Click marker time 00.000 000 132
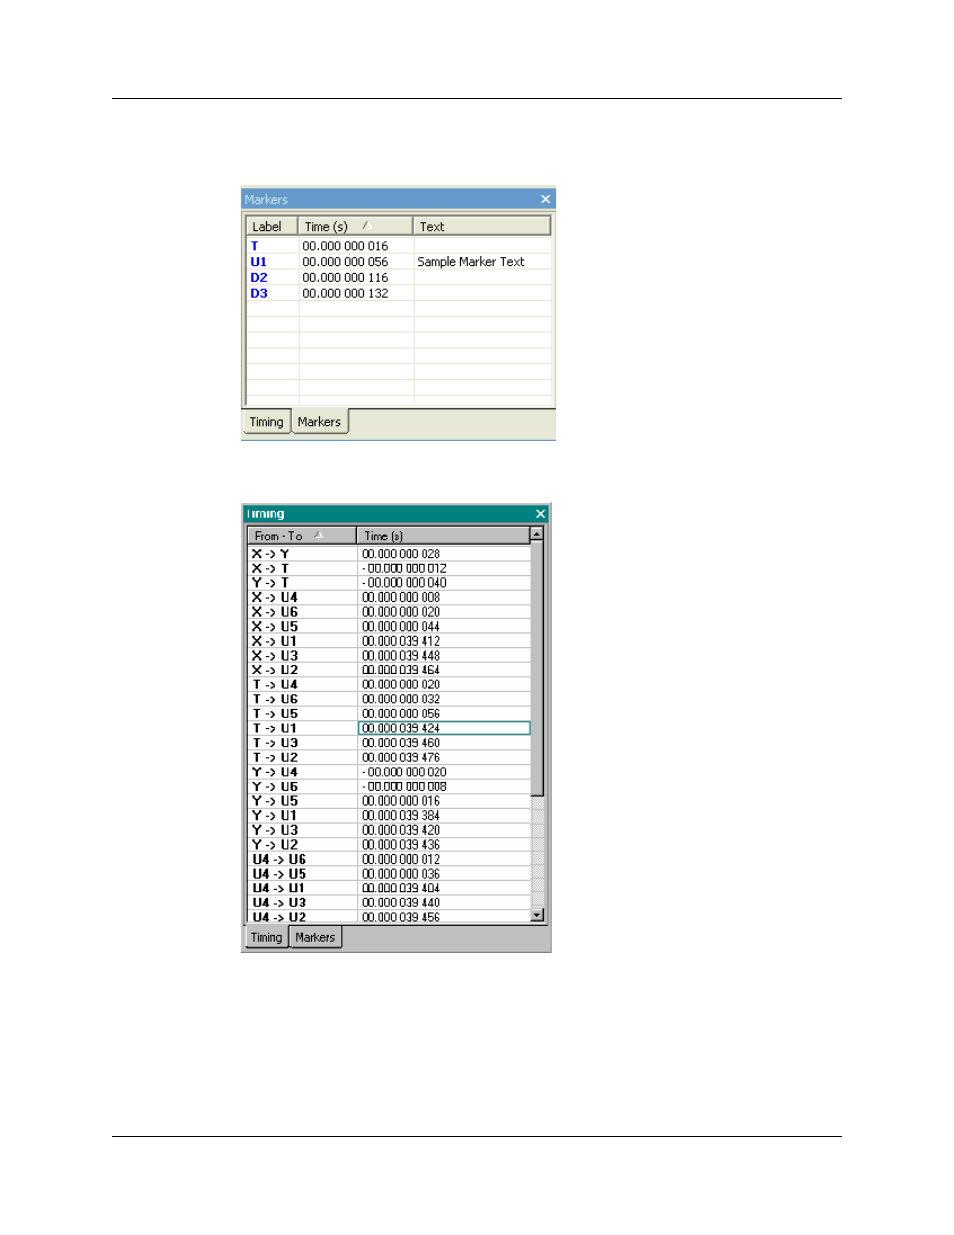 345,294
